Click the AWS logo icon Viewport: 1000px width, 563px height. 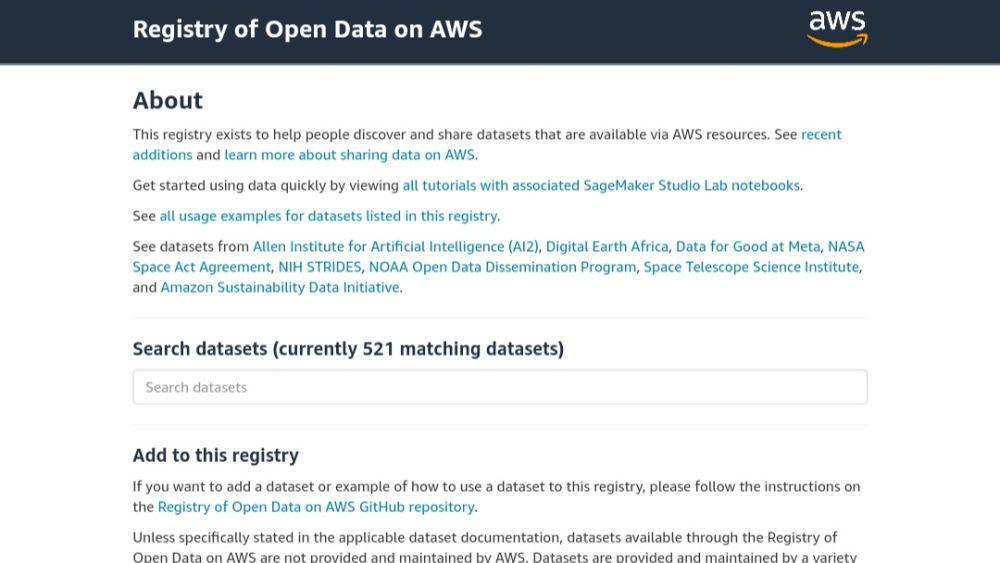pyautogui.click(x=837, y=29)
